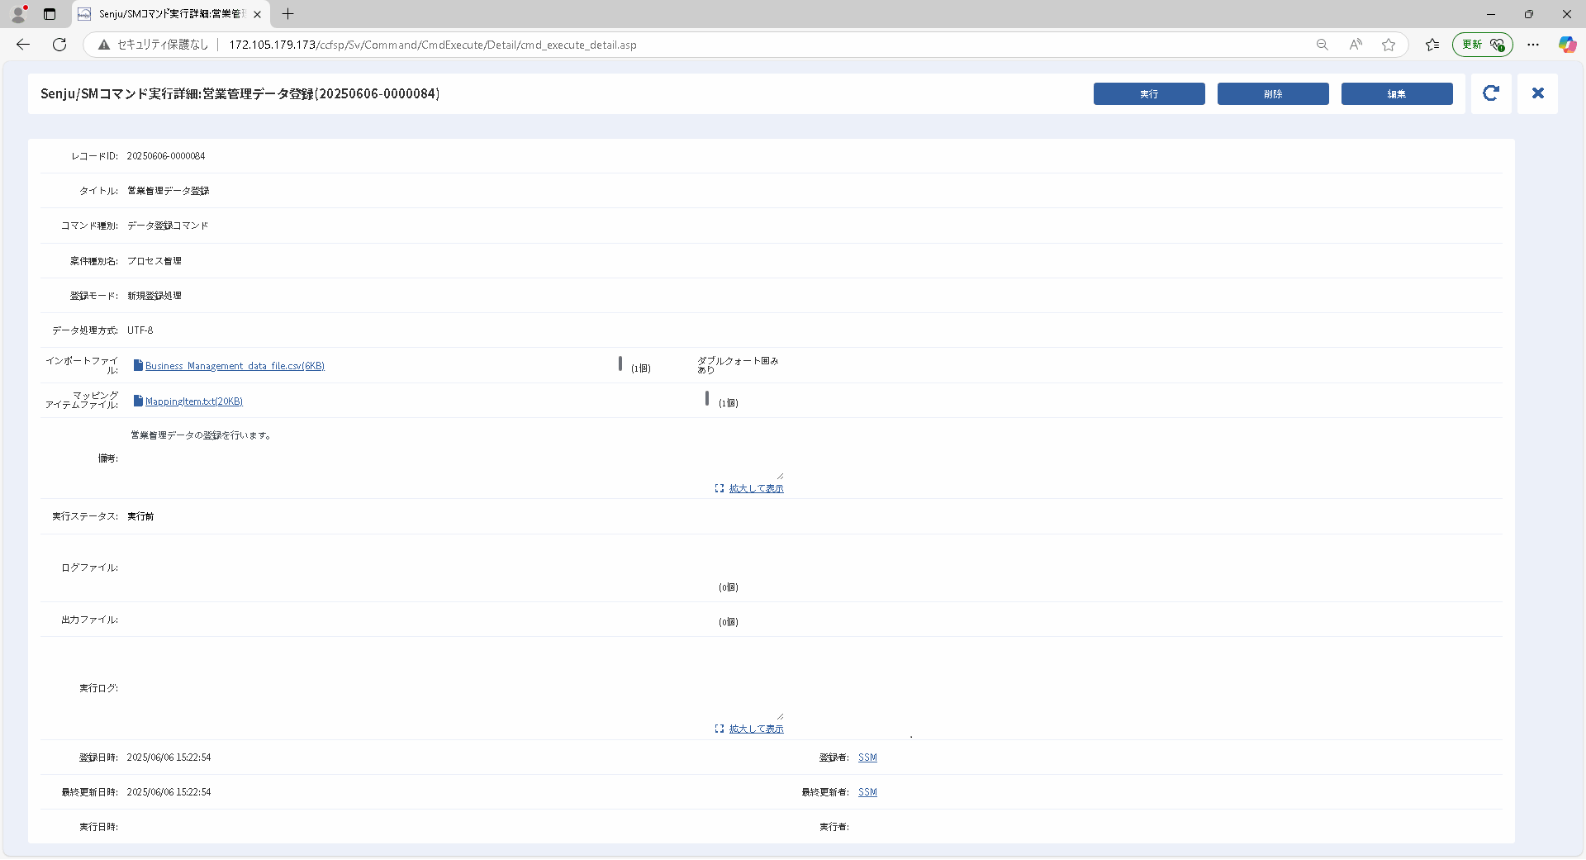1586x860 pixels.
Task: Expand the 備考 remarks field via 拡大して表示
Action: 756,489
